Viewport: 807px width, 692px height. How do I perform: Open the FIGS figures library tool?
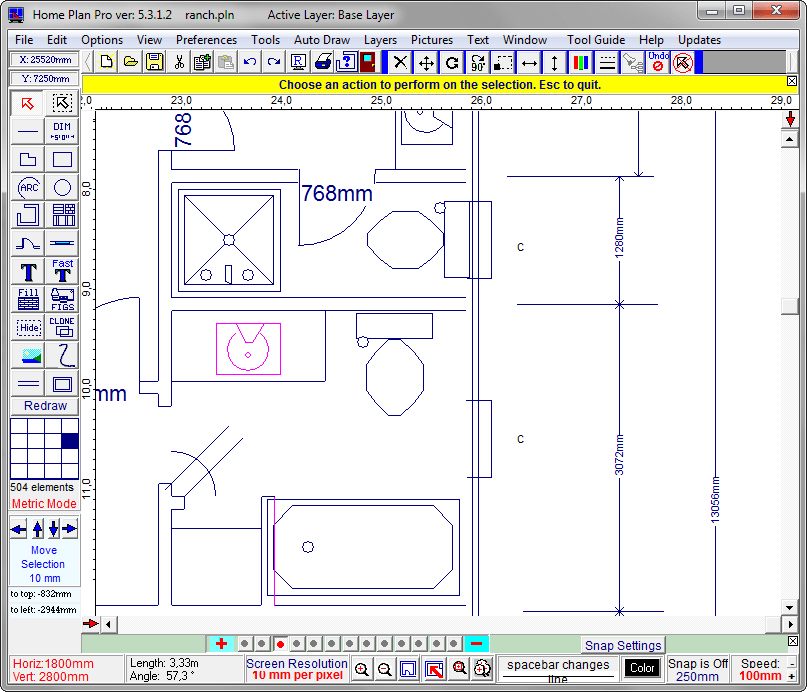[62, 299]
